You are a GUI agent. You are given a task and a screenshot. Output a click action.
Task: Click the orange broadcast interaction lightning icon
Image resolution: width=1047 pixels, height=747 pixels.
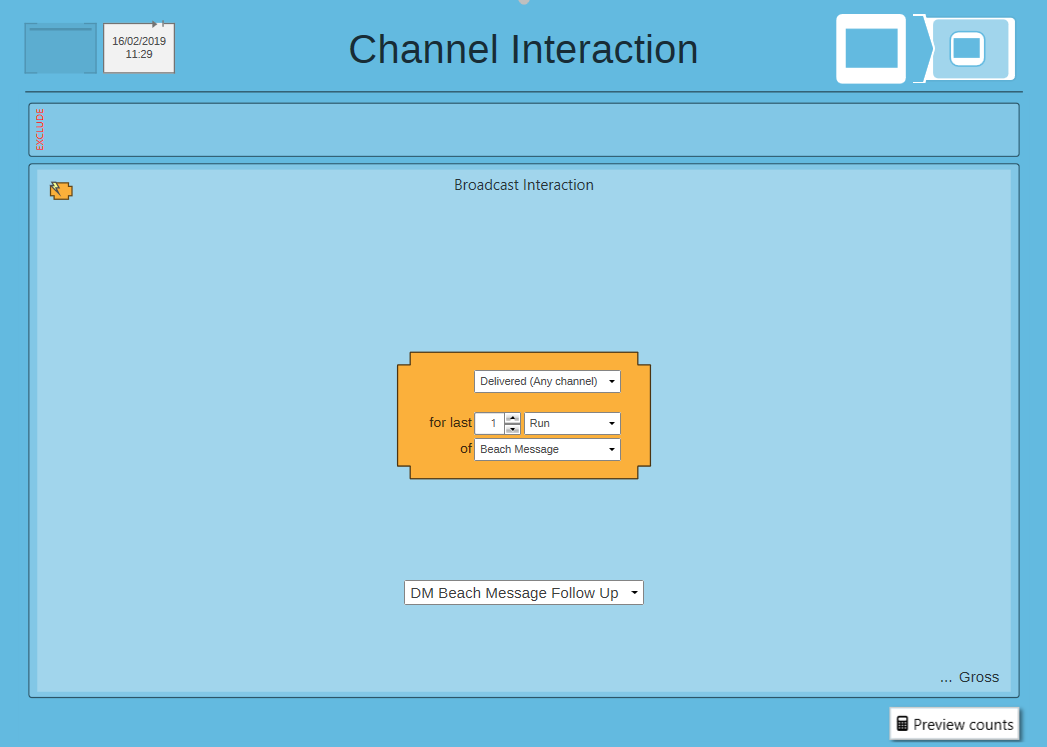[x=61, y=191]
